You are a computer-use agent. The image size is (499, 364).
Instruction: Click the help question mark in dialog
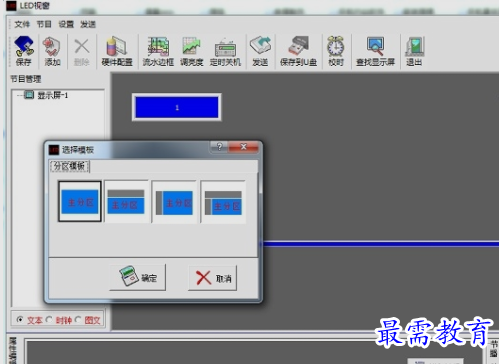(x=219, y=147)
